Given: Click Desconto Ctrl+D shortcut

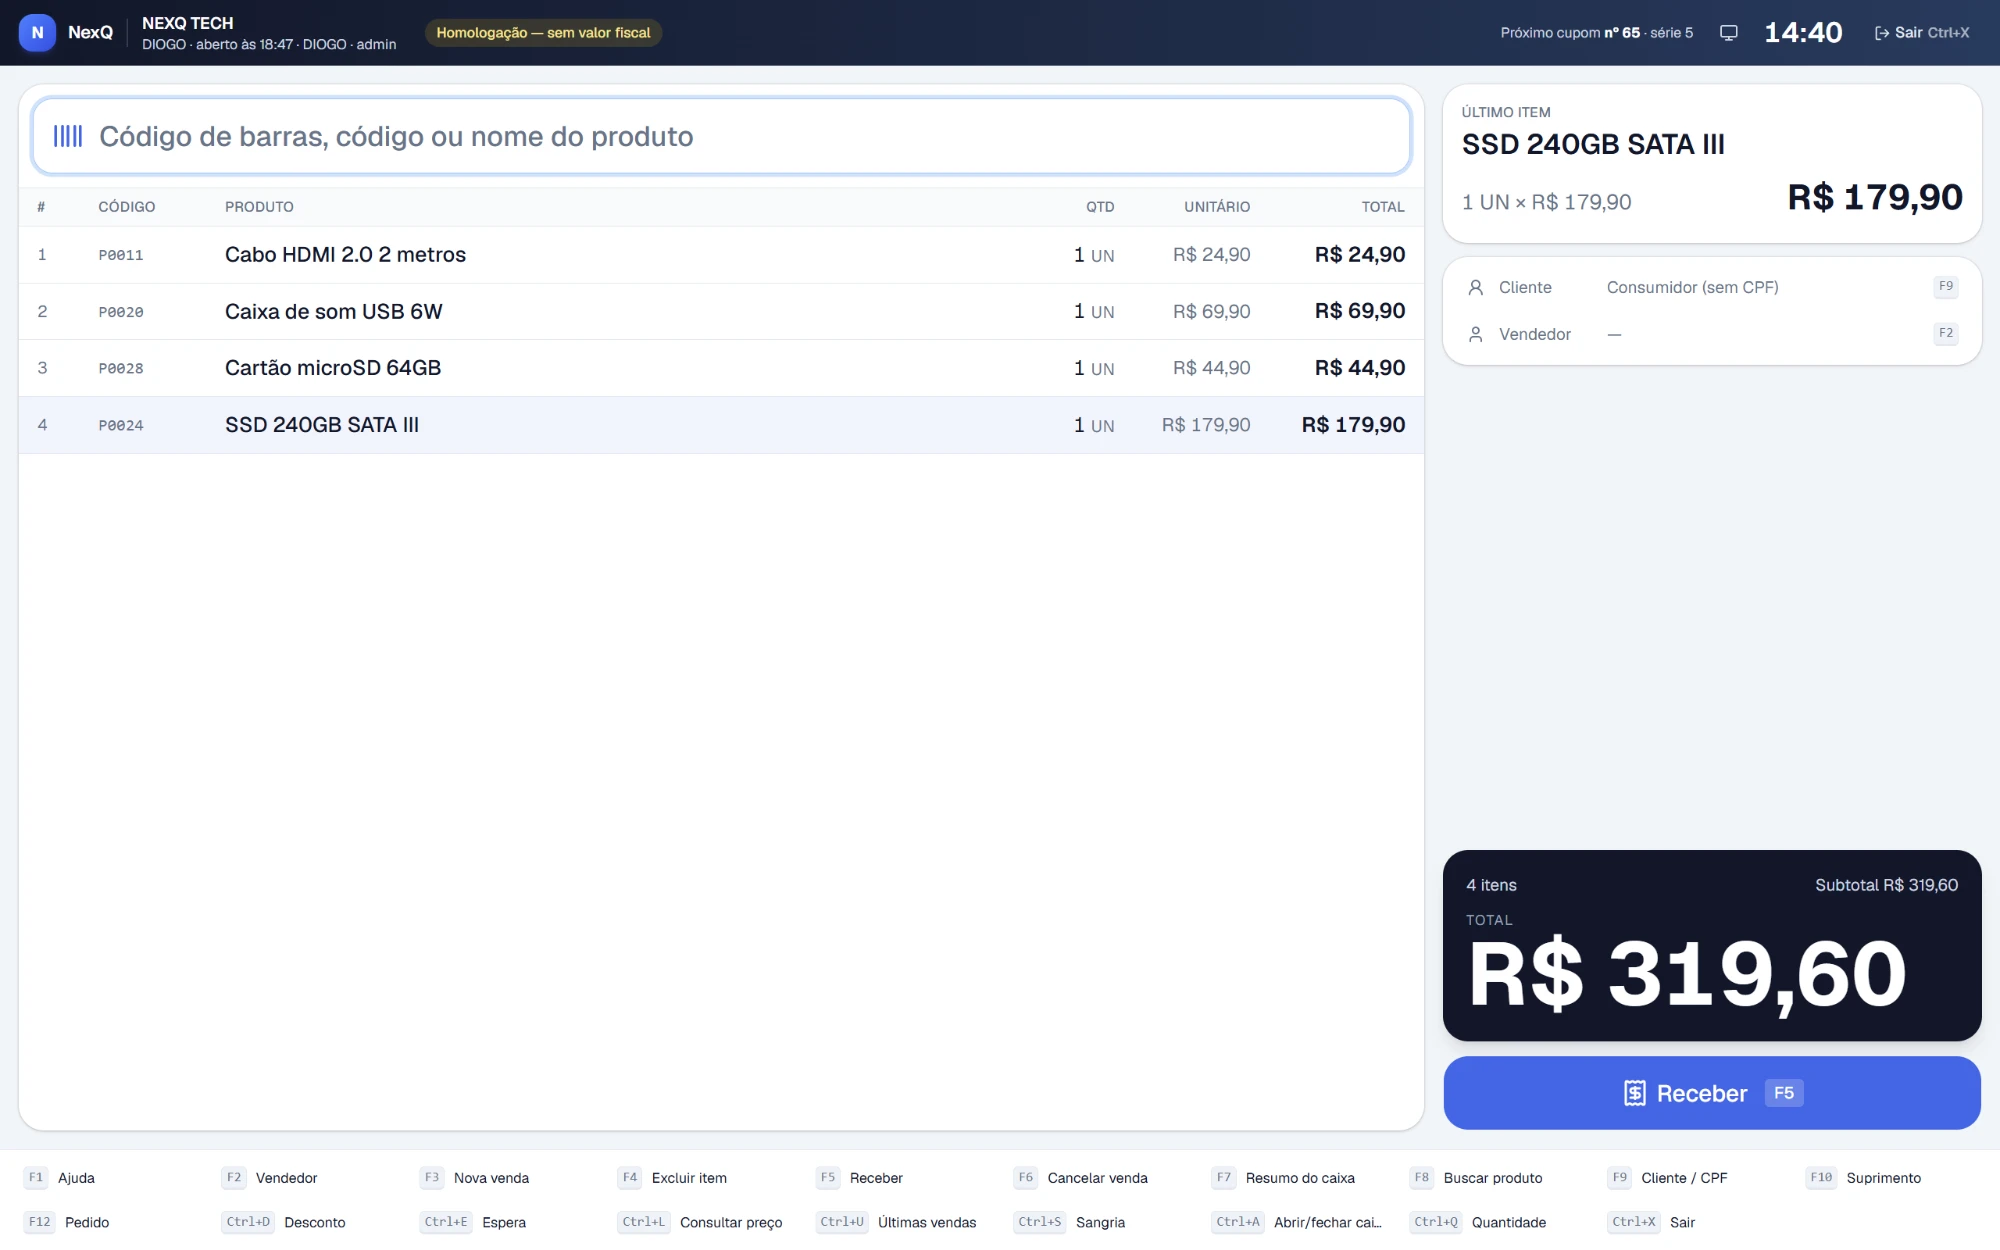Looking at the screenshot, I should click(284, 1222).
